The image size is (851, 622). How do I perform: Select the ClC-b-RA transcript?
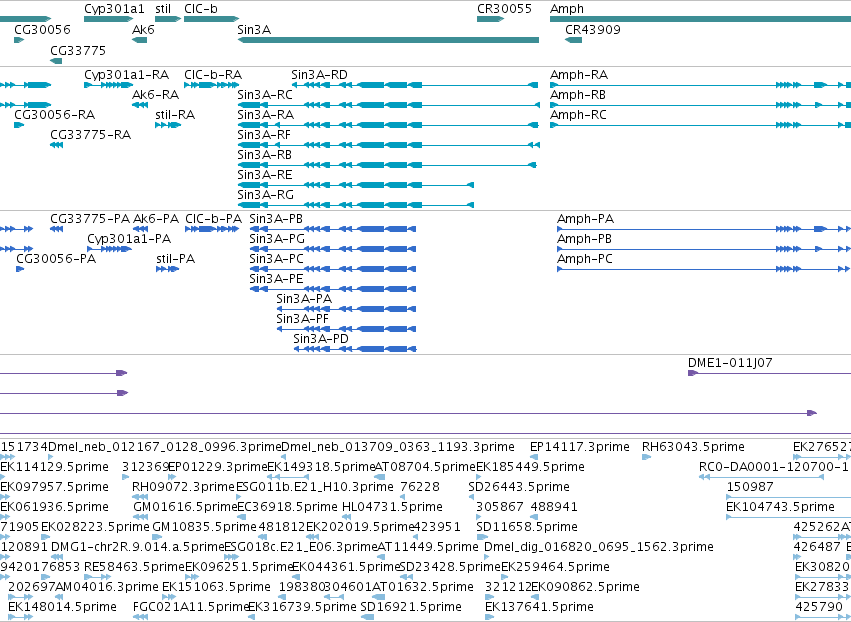[x=212, y=85]
